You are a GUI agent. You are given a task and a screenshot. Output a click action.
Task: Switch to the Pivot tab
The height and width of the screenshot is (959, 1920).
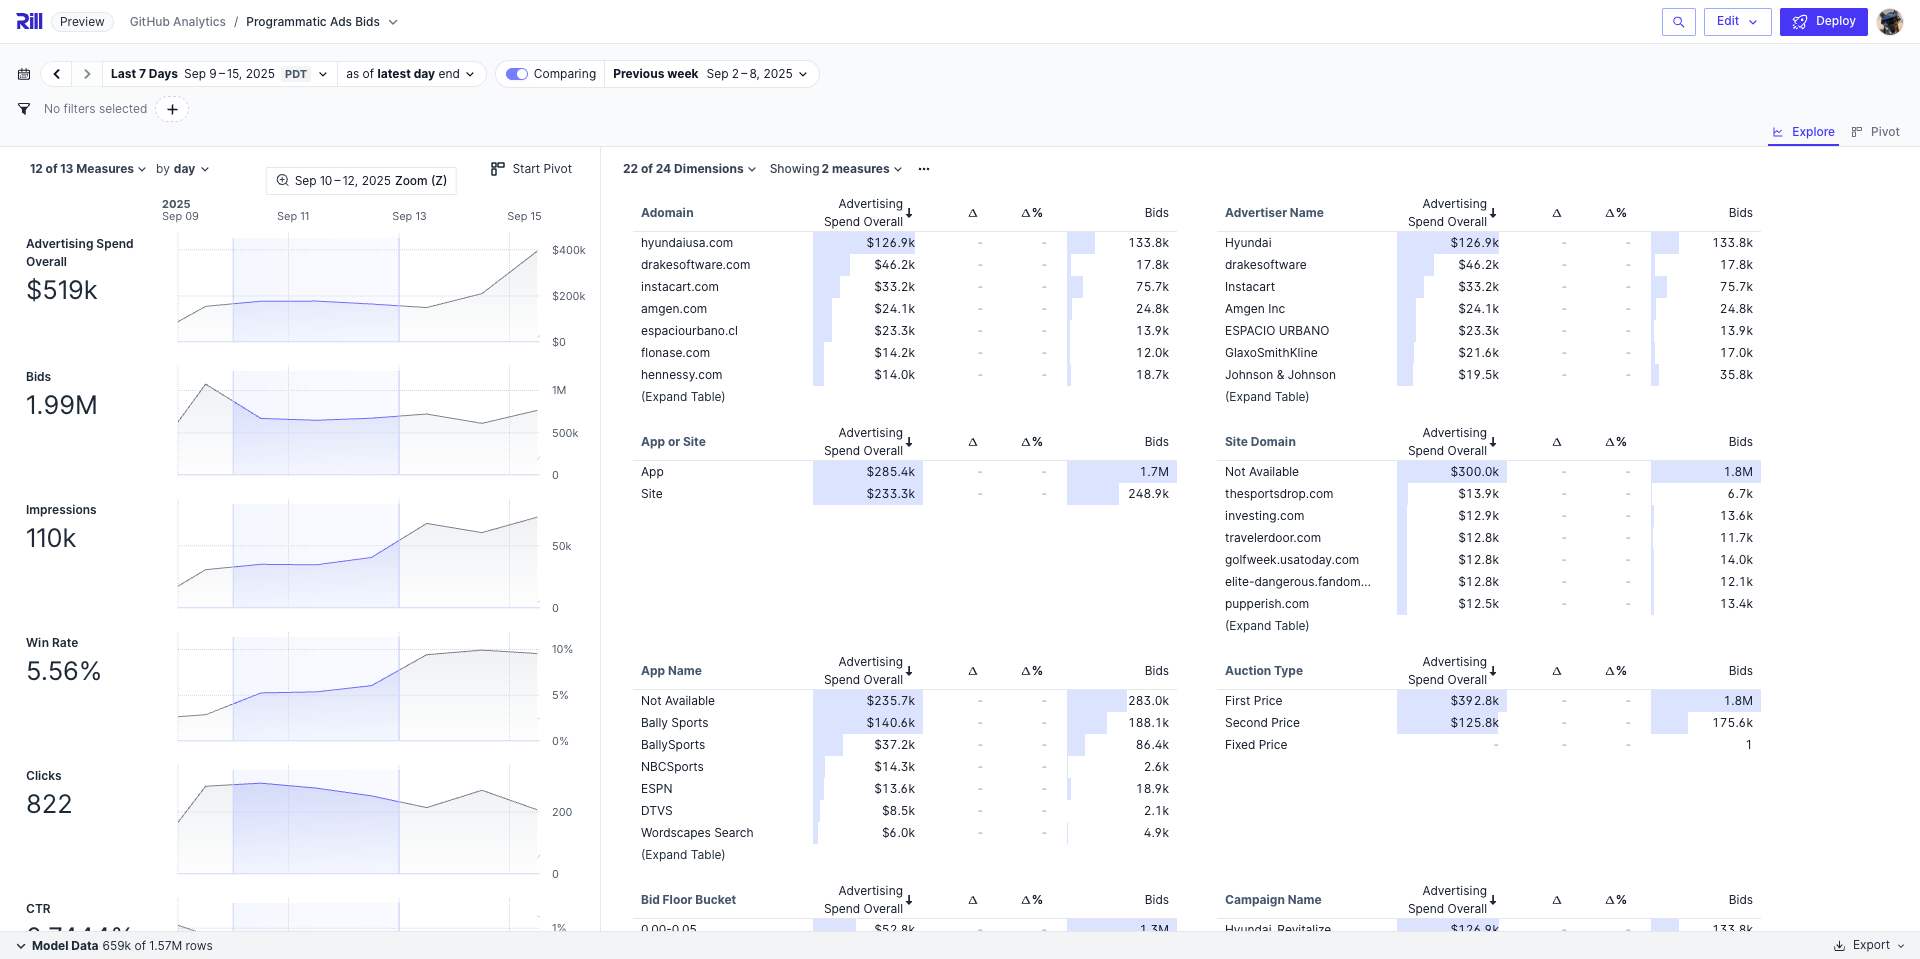[1875, 132]
